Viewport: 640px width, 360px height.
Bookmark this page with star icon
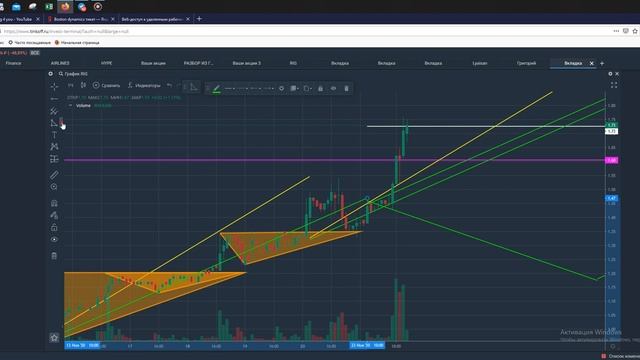tap(635, 31)
